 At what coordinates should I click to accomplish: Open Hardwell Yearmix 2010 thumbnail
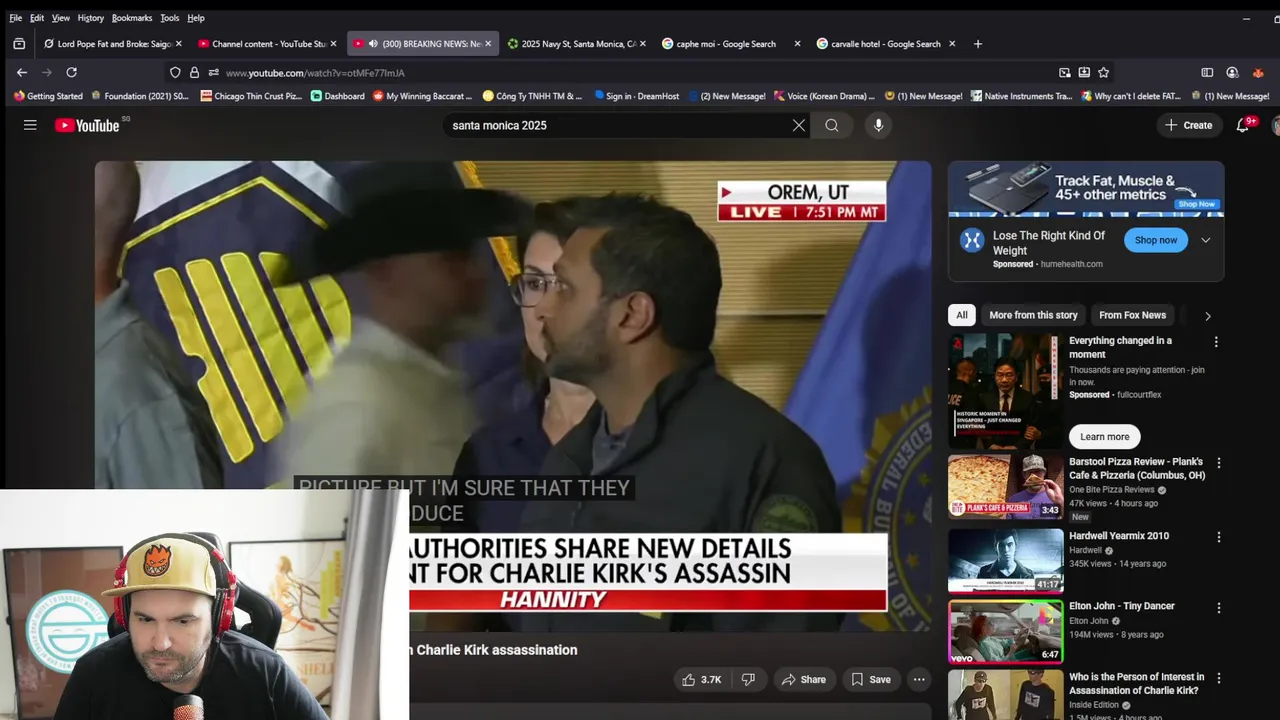(1005, 561)
